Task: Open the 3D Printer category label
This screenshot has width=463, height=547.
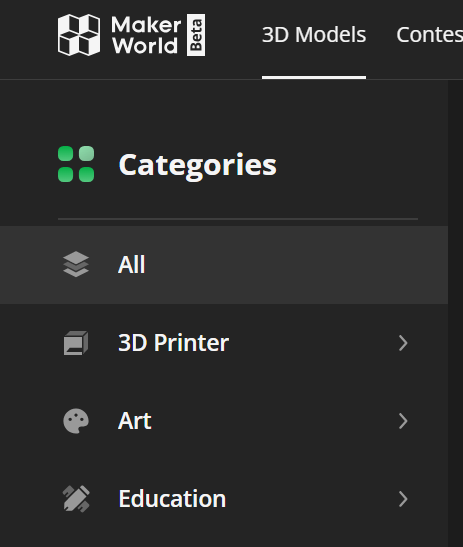Action: [173, 343]
